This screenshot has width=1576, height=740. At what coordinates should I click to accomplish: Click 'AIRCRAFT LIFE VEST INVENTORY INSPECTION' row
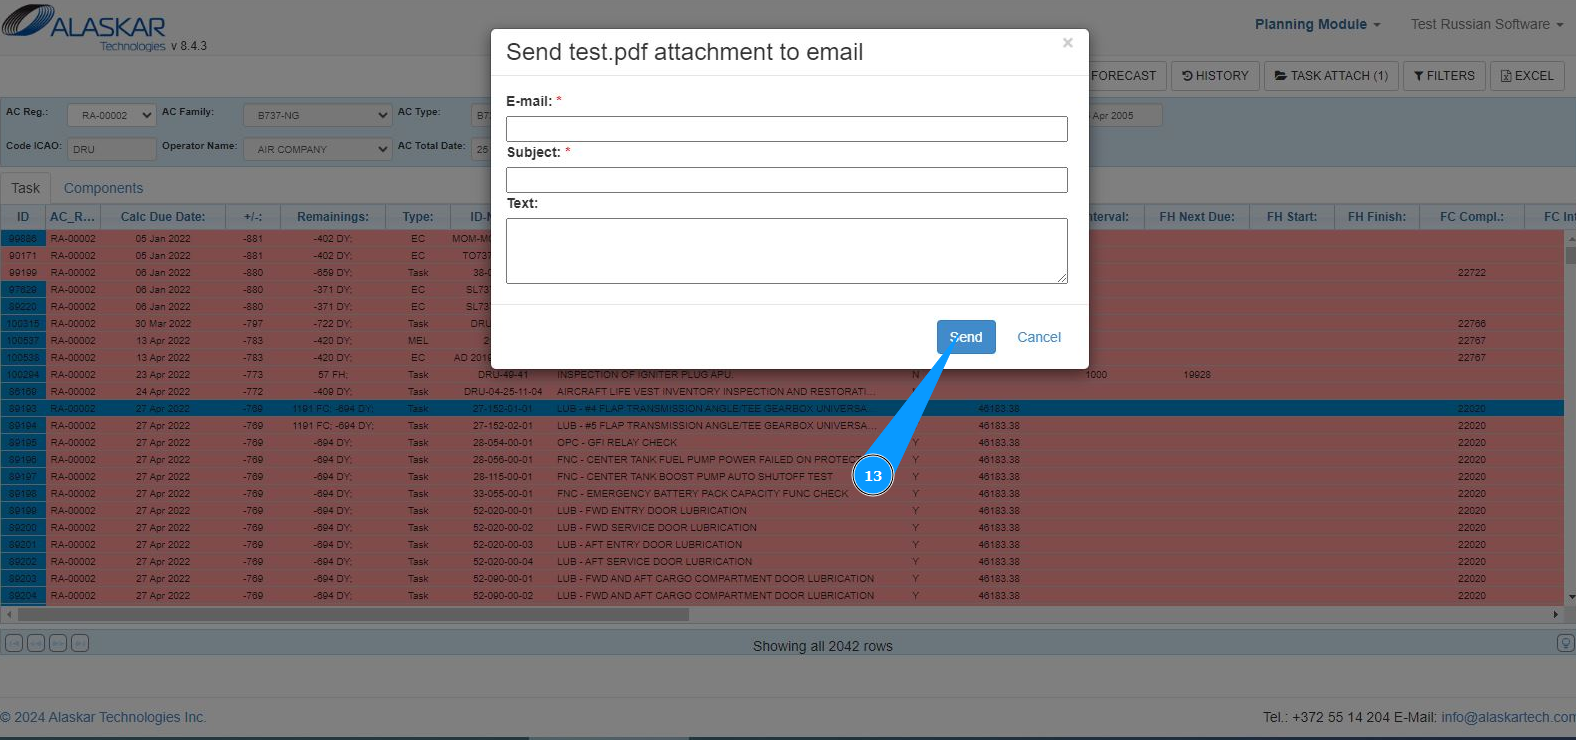pos(716,392)
